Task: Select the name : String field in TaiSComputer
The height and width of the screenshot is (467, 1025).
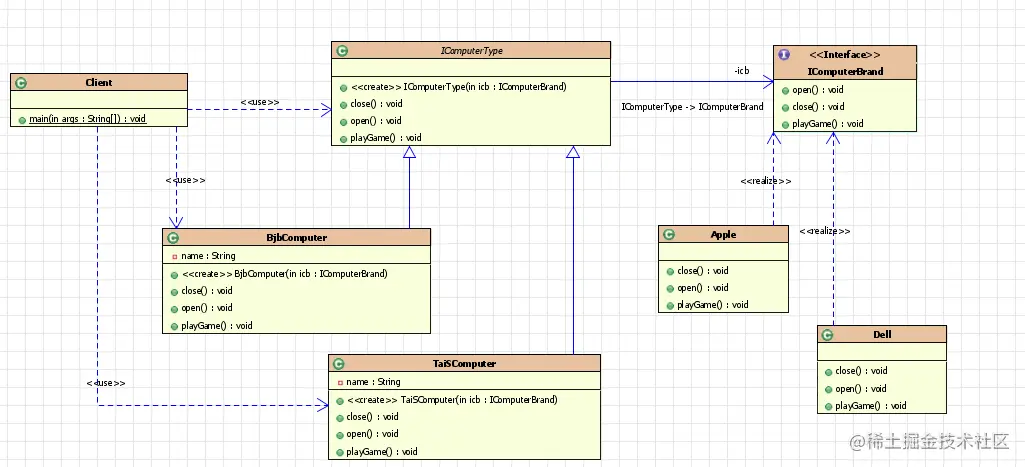Action: click(374, 382)
